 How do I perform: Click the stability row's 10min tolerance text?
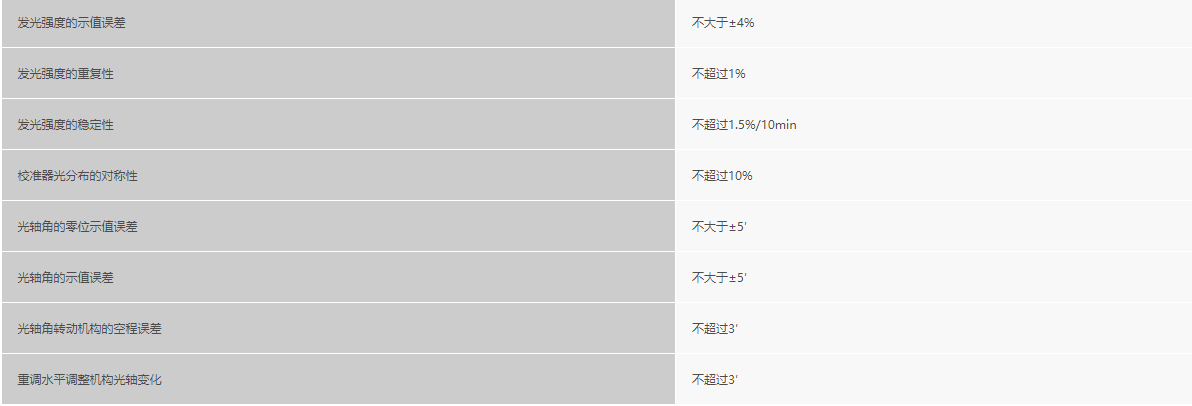click(778, 124)
